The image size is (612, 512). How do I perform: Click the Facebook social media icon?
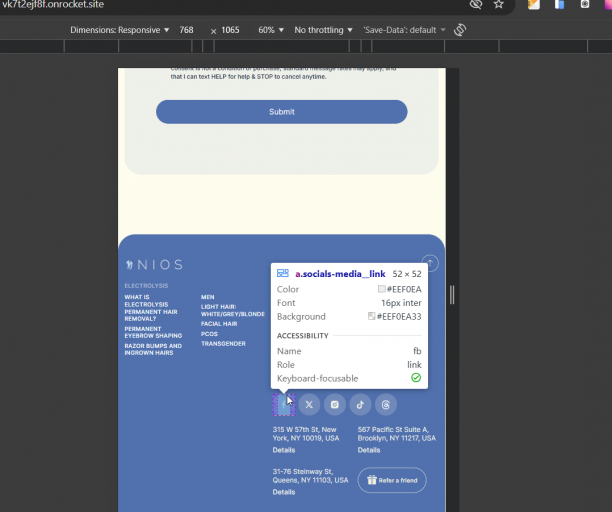284,405
